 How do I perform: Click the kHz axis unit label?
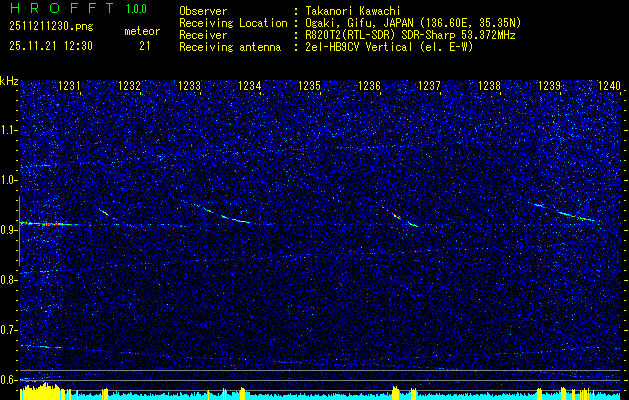coord(9,81)
